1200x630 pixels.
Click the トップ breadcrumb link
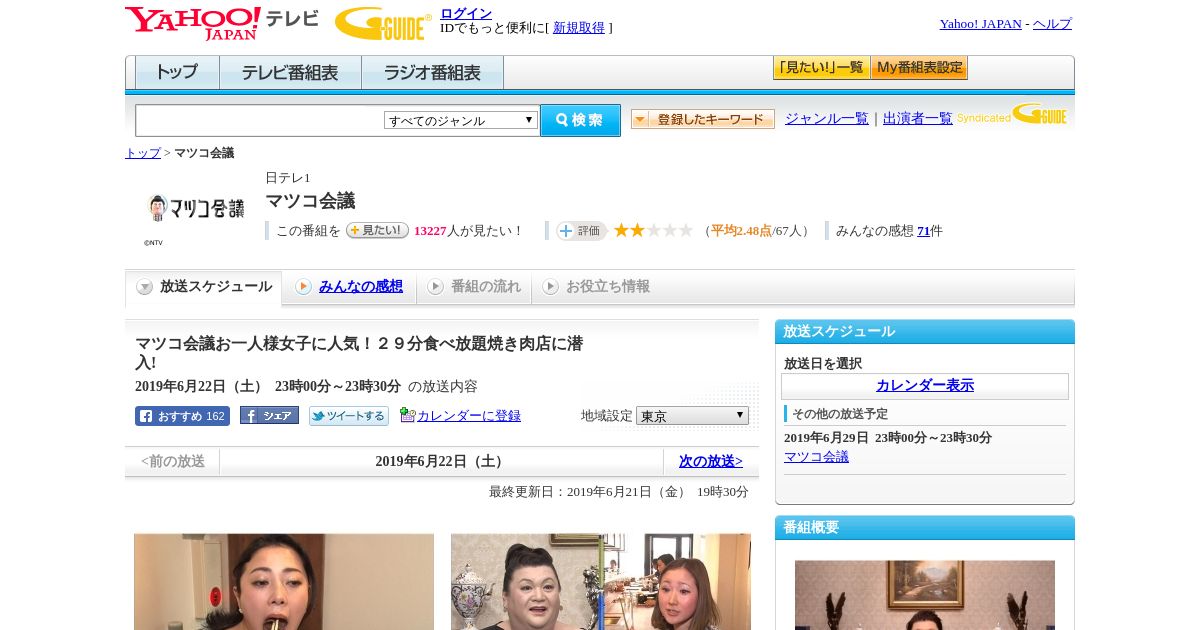143,153
